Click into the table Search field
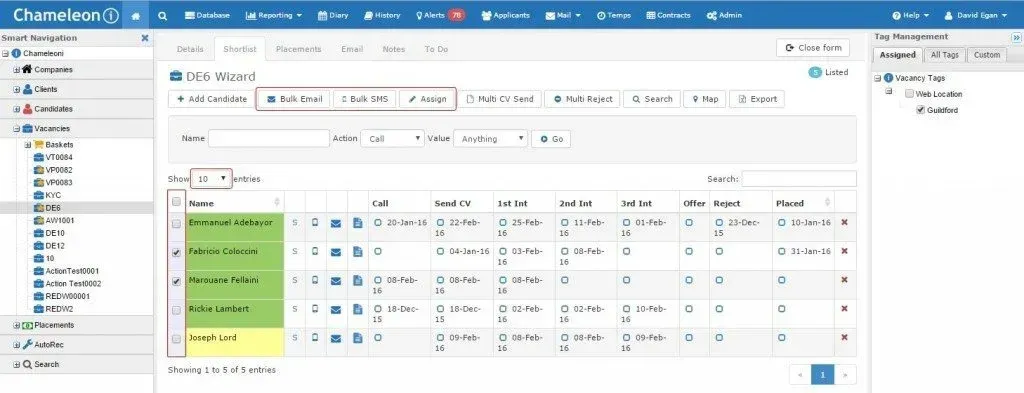1024x393 pixels. [x=799, y=179]
